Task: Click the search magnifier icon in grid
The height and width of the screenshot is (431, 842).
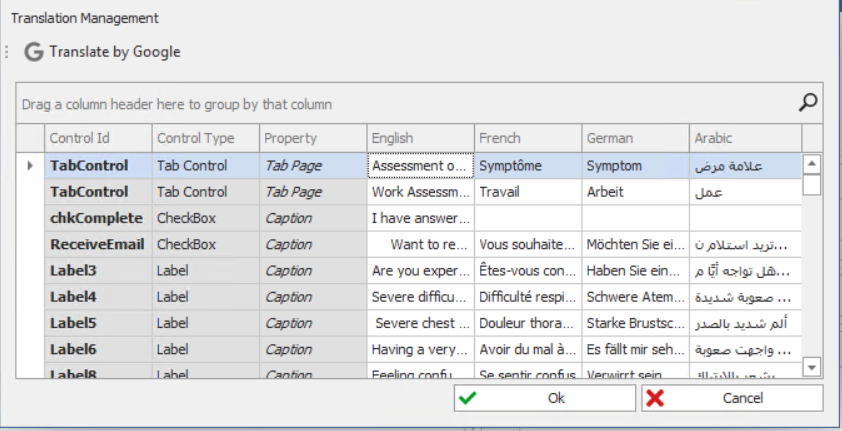Action: tap(808, 102)
